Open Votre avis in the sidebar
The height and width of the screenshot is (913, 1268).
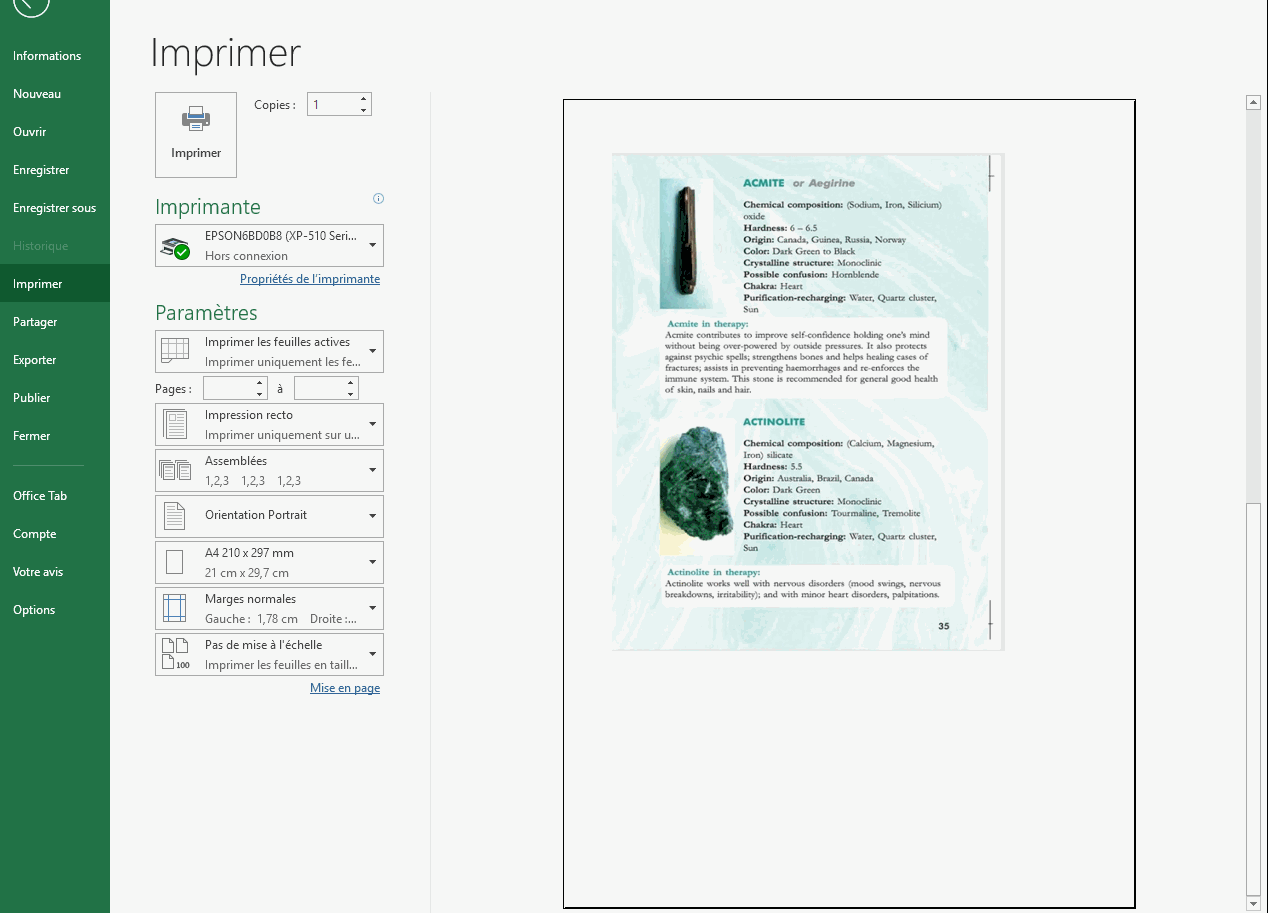[55, 572]
